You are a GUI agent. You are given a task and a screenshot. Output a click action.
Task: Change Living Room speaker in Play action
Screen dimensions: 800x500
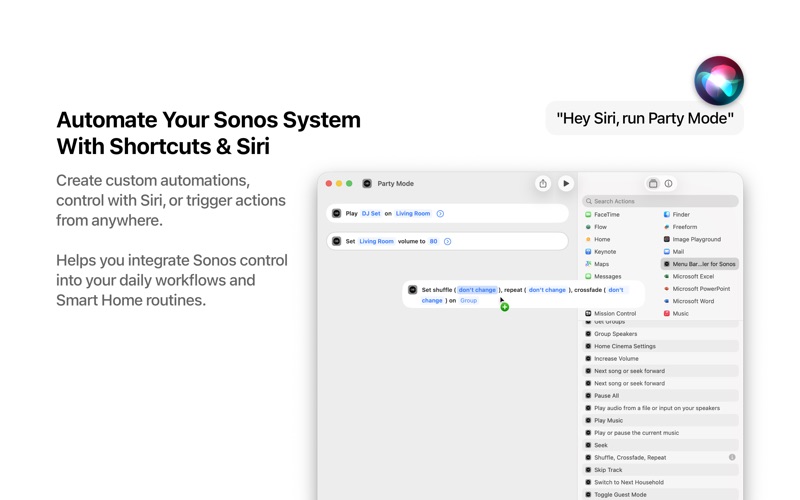413,214
